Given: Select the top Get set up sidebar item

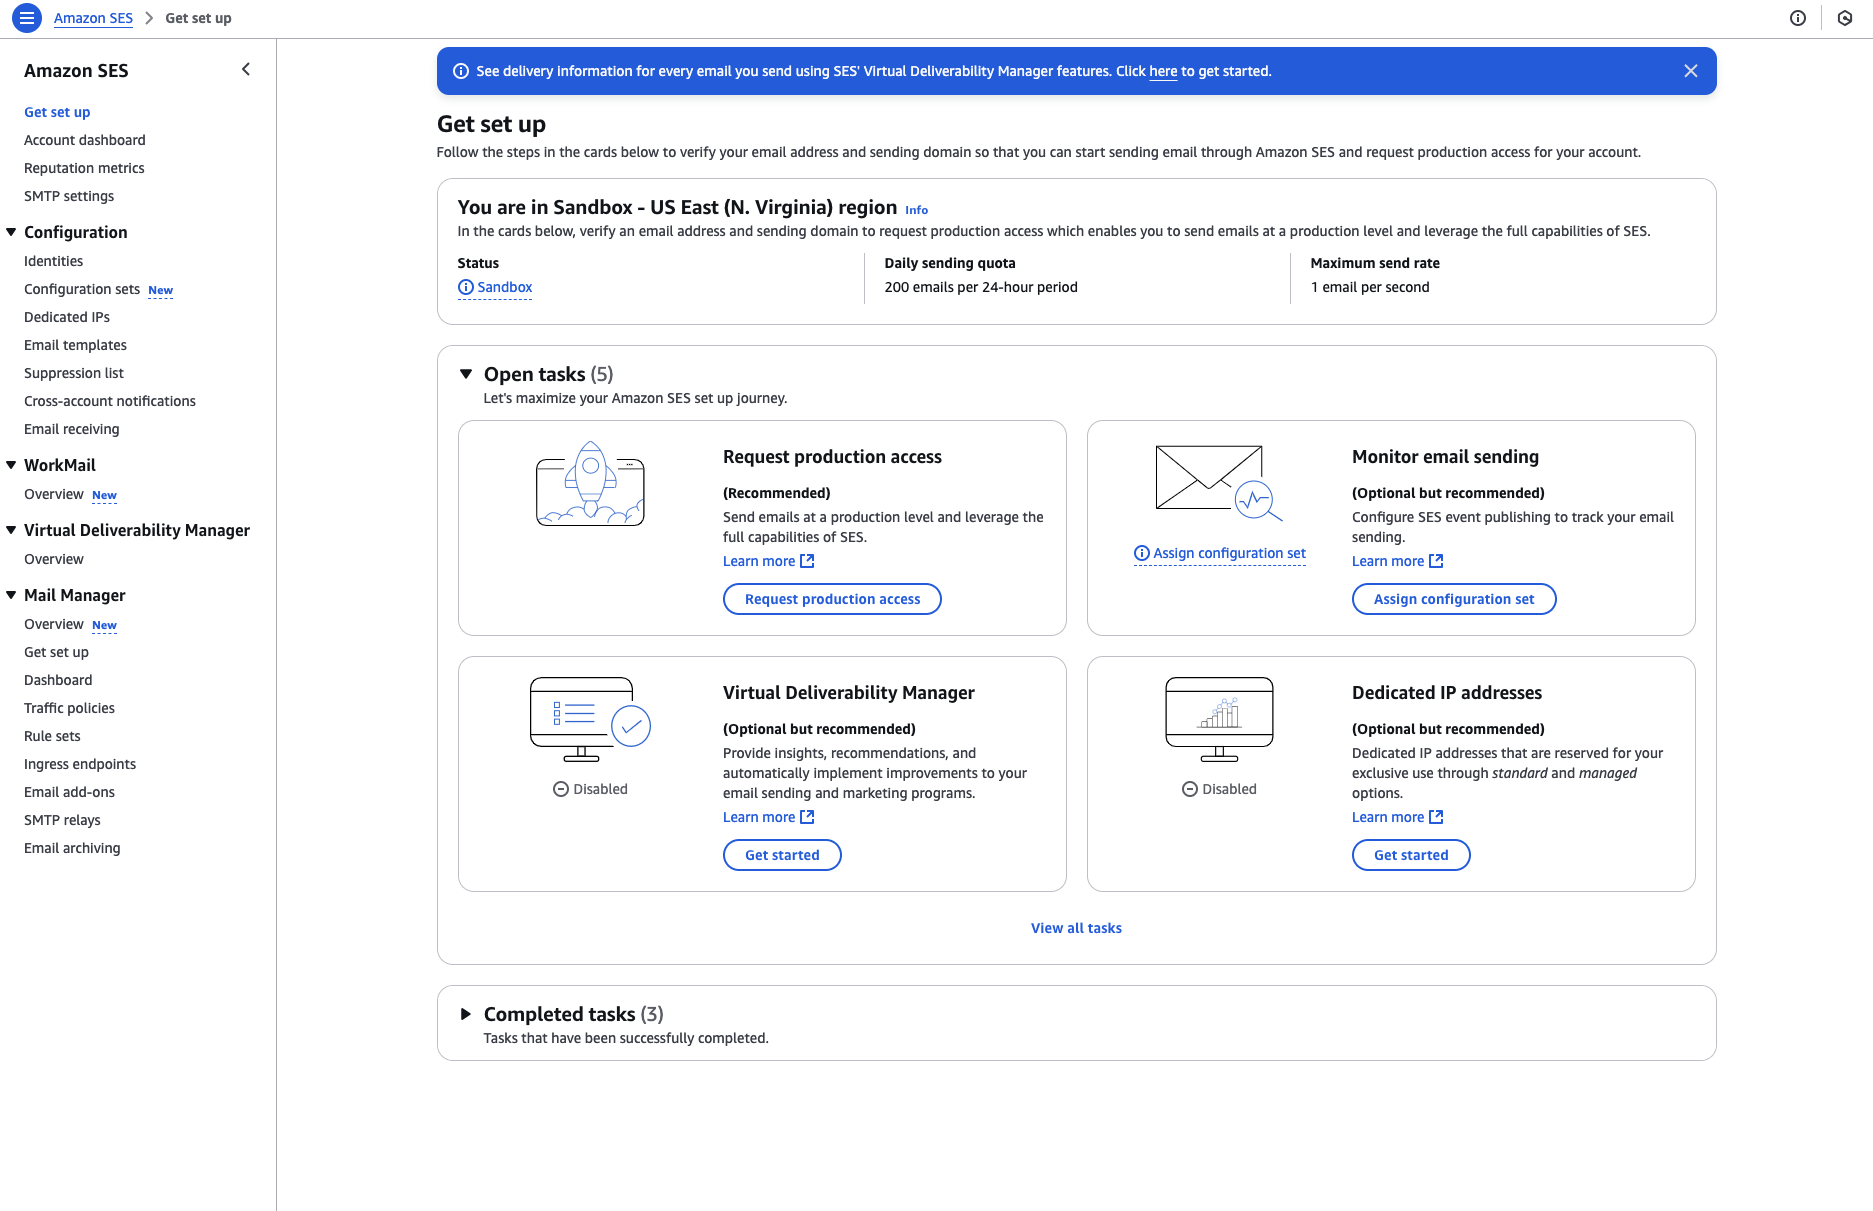Looking at the screenshot, I should (57, 112).
